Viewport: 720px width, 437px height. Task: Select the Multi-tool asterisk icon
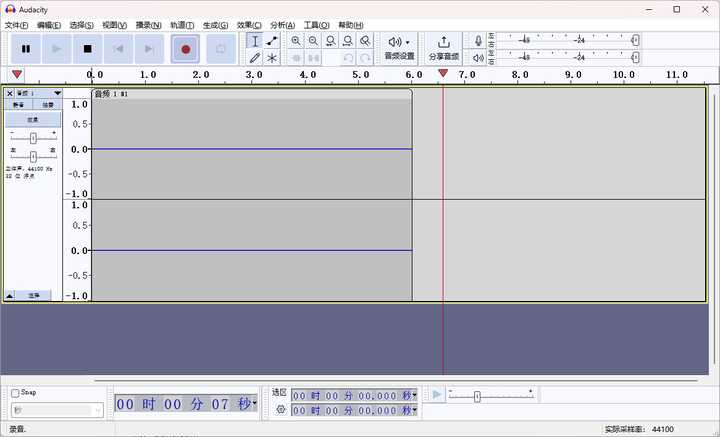272,58
